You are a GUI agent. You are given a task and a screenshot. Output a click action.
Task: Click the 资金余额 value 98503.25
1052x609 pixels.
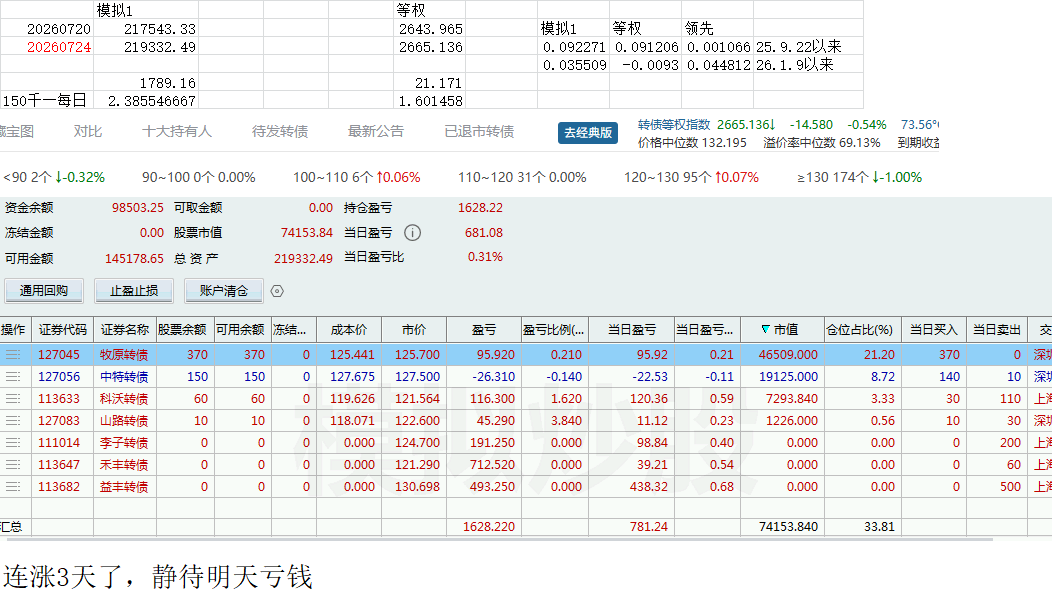tap(138, 208)
